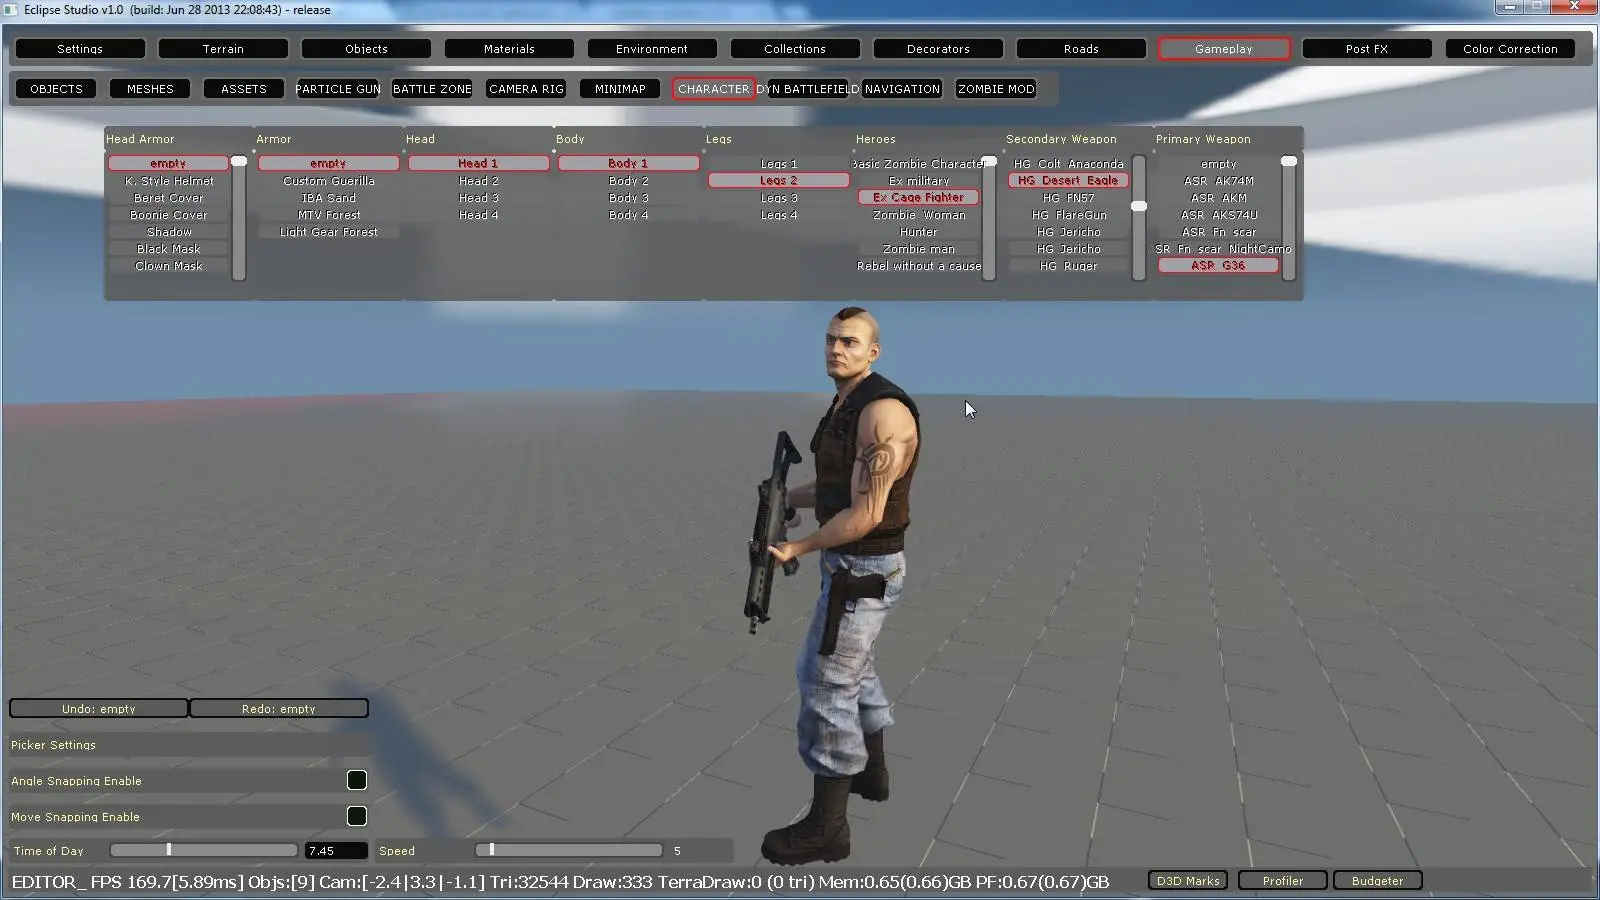Select HG Ruger secondary weapon
This screenshot has width=1600, height=900.
coord(1069,266)
